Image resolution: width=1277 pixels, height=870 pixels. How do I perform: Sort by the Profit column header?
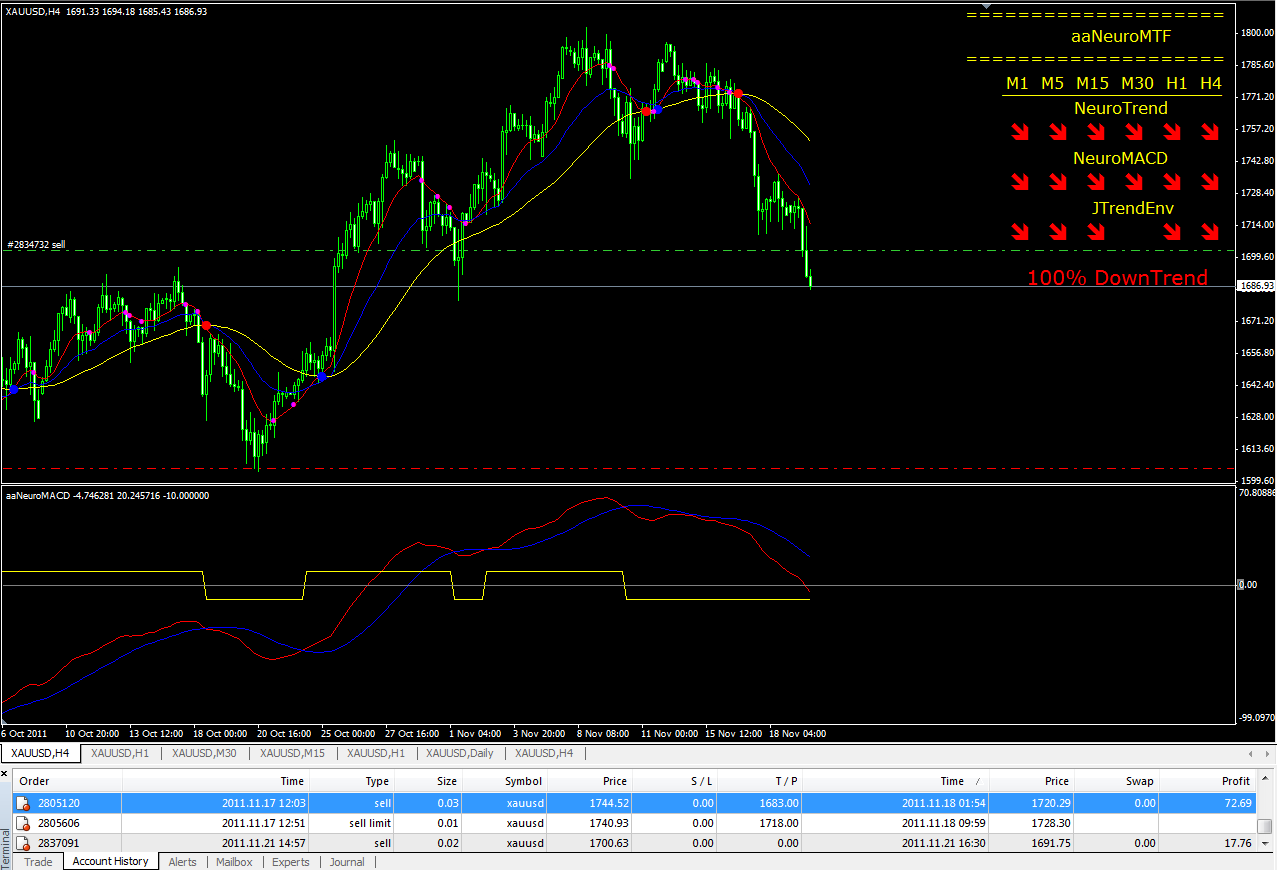pyautogui.click(x=1208, y=781)
